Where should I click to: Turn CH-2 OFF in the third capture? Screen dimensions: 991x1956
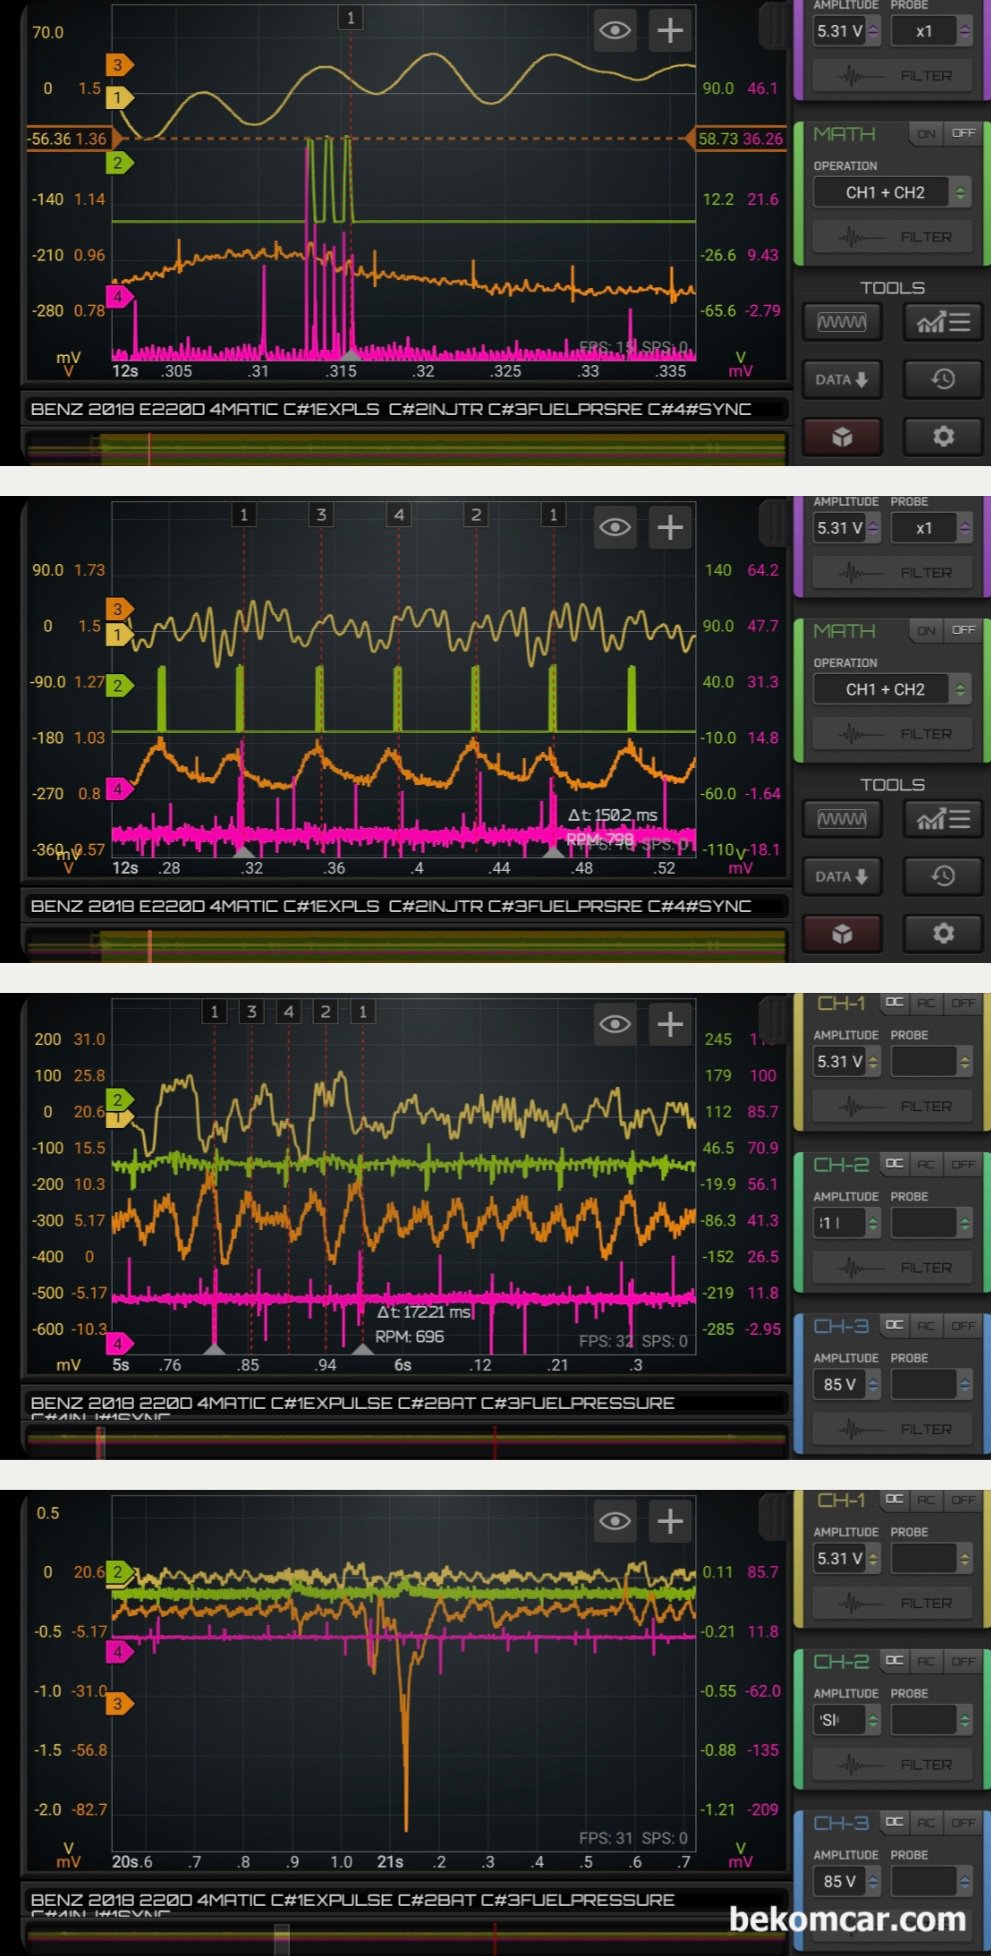pos(963,1164)
